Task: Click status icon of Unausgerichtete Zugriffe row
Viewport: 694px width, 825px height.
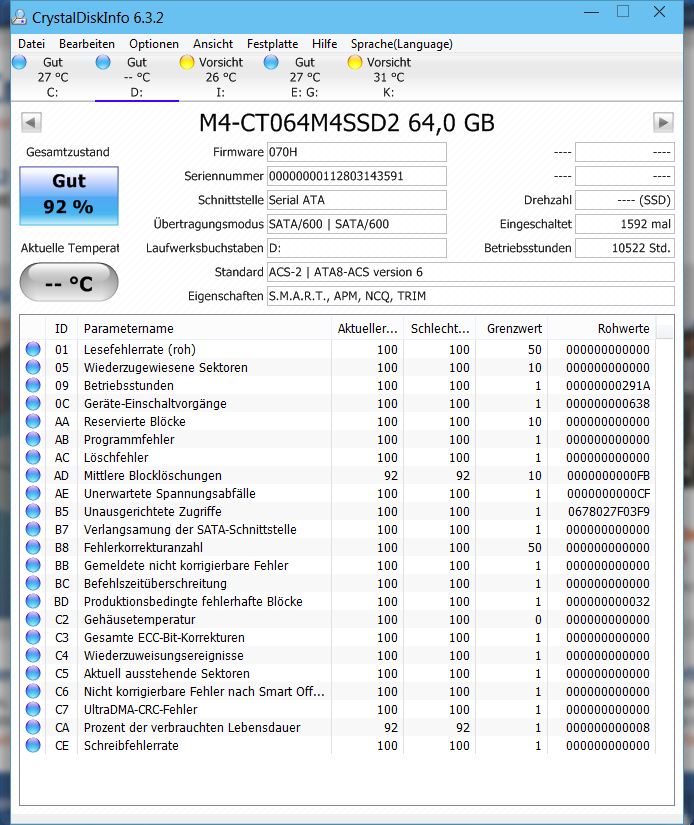Action: point(33,511)
